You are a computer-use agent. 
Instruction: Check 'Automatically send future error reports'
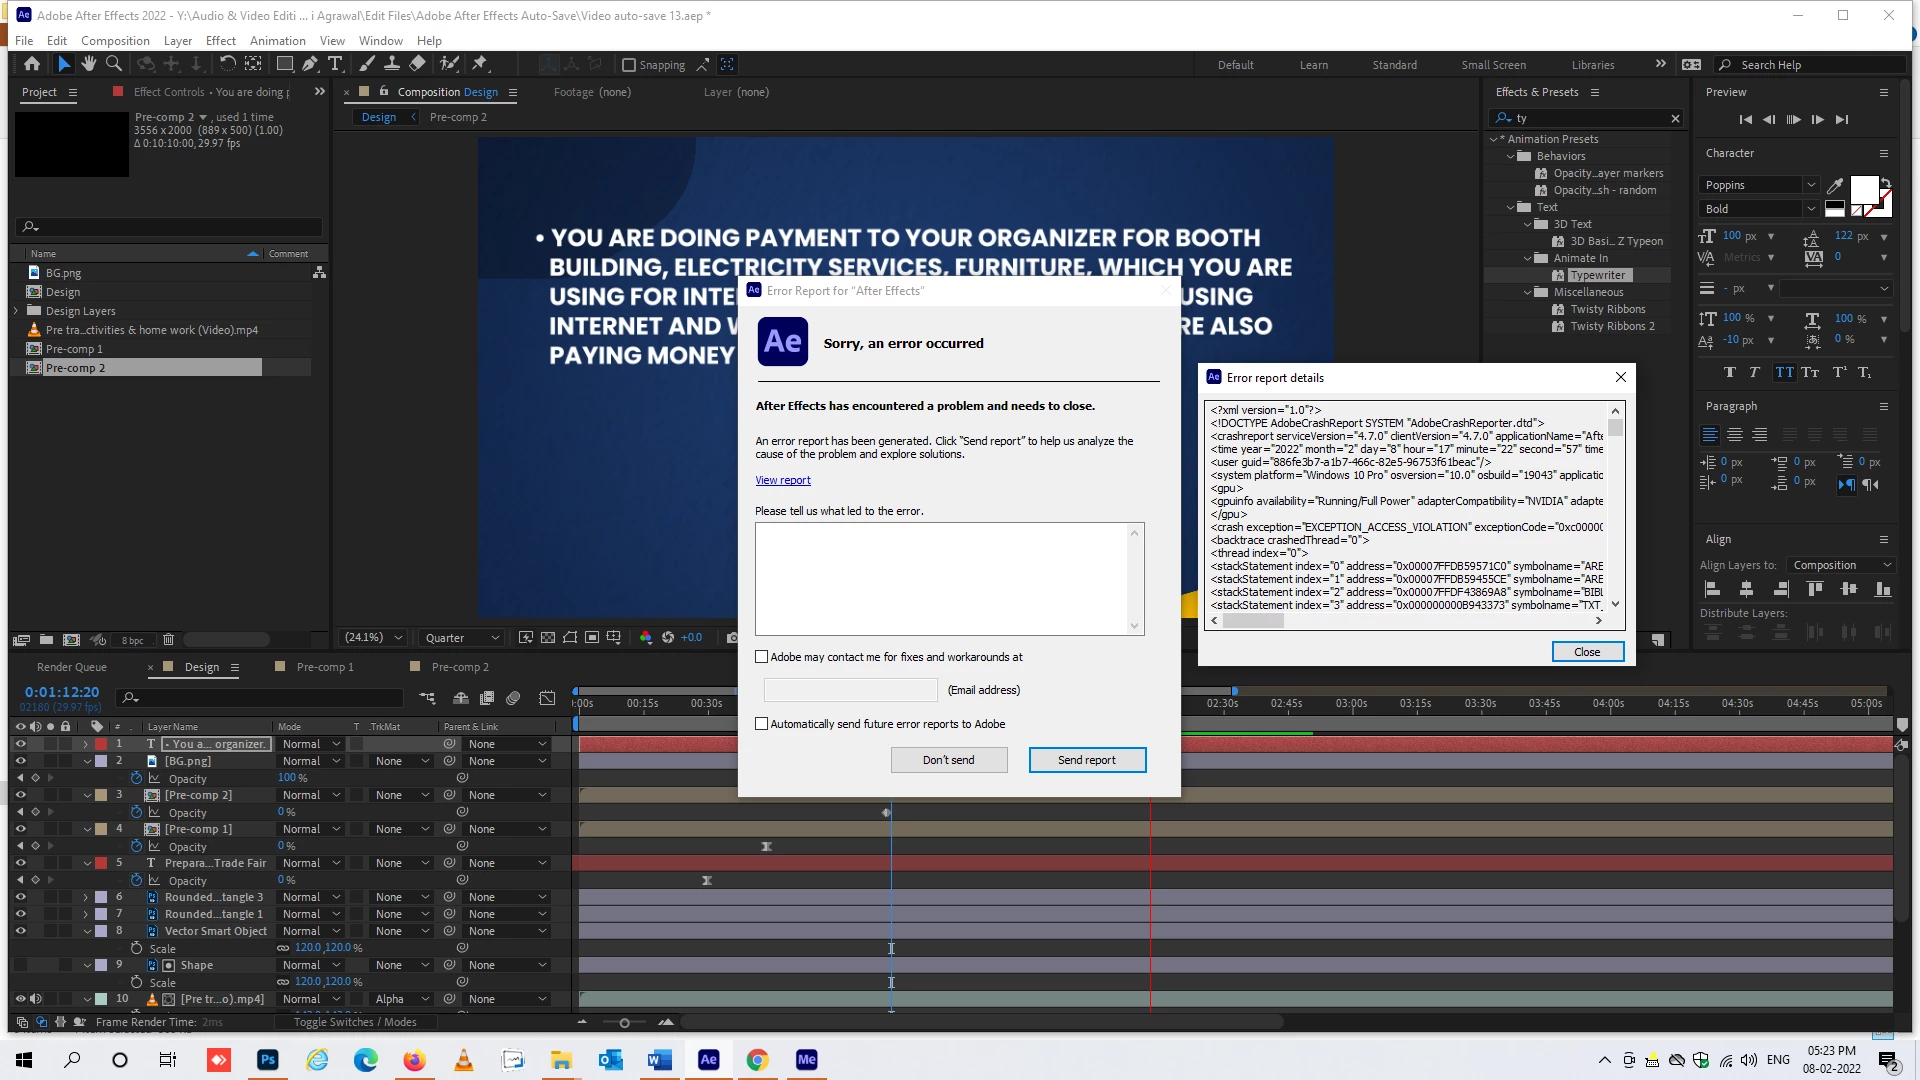(762, 724)
